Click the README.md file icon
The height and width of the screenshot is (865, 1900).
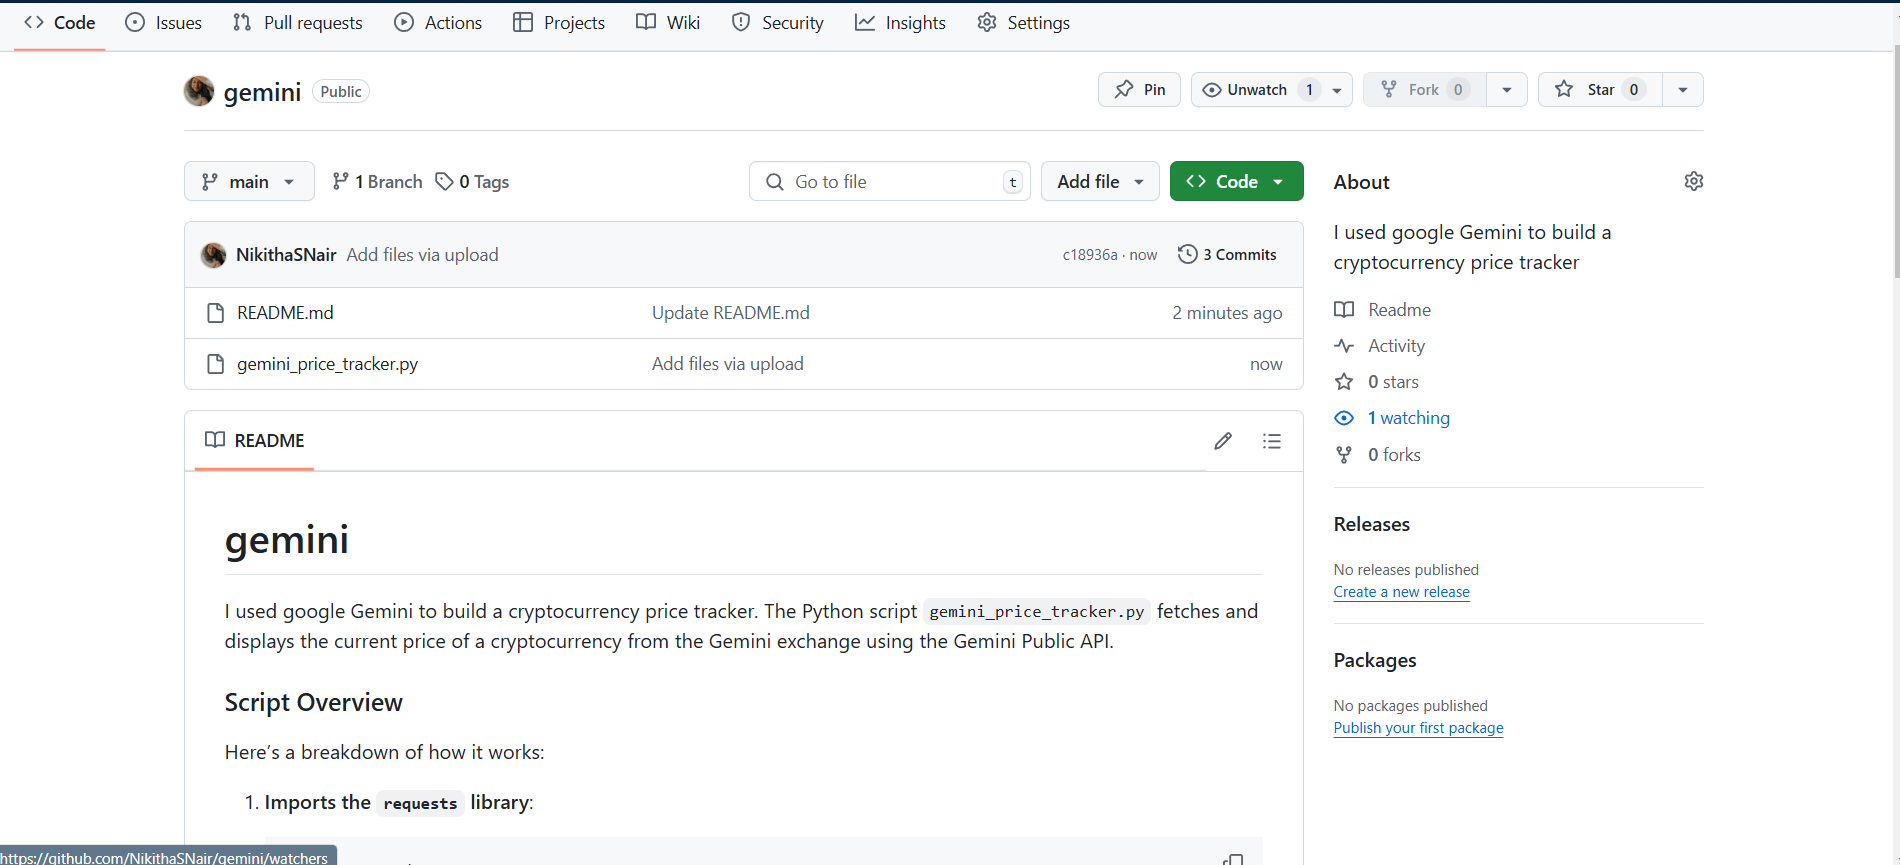pos(215,313)
